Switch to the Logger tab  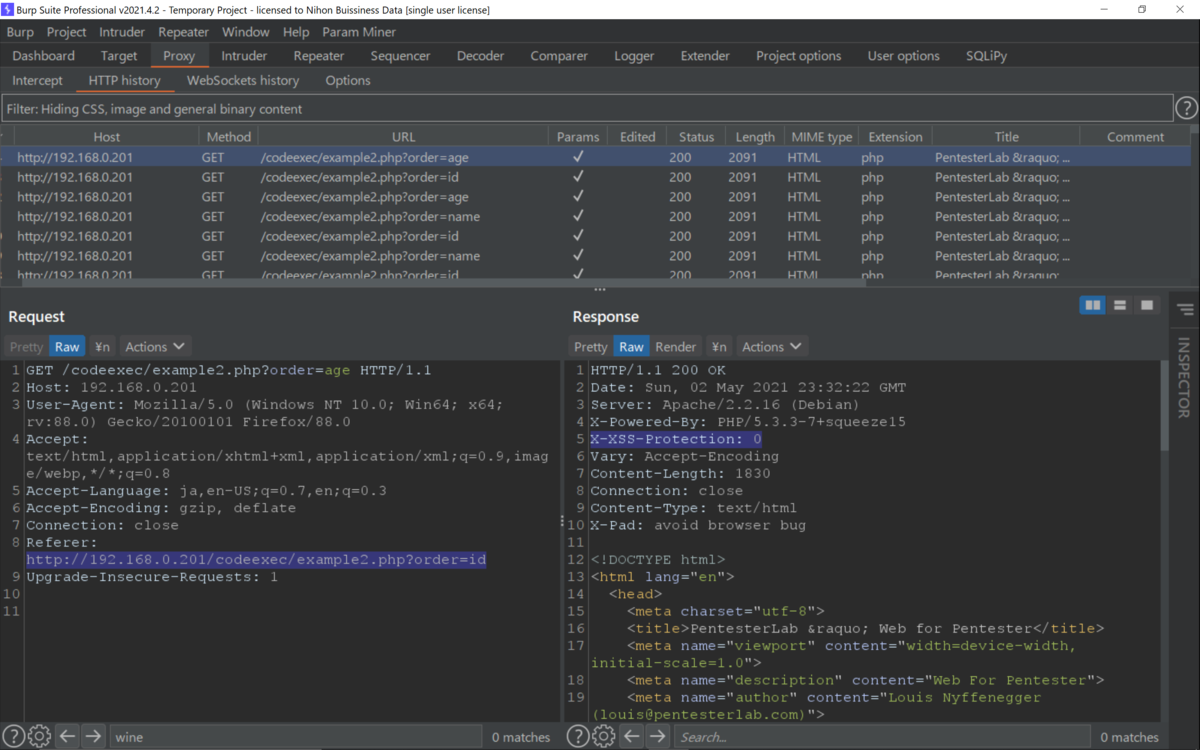coord(634,56)
